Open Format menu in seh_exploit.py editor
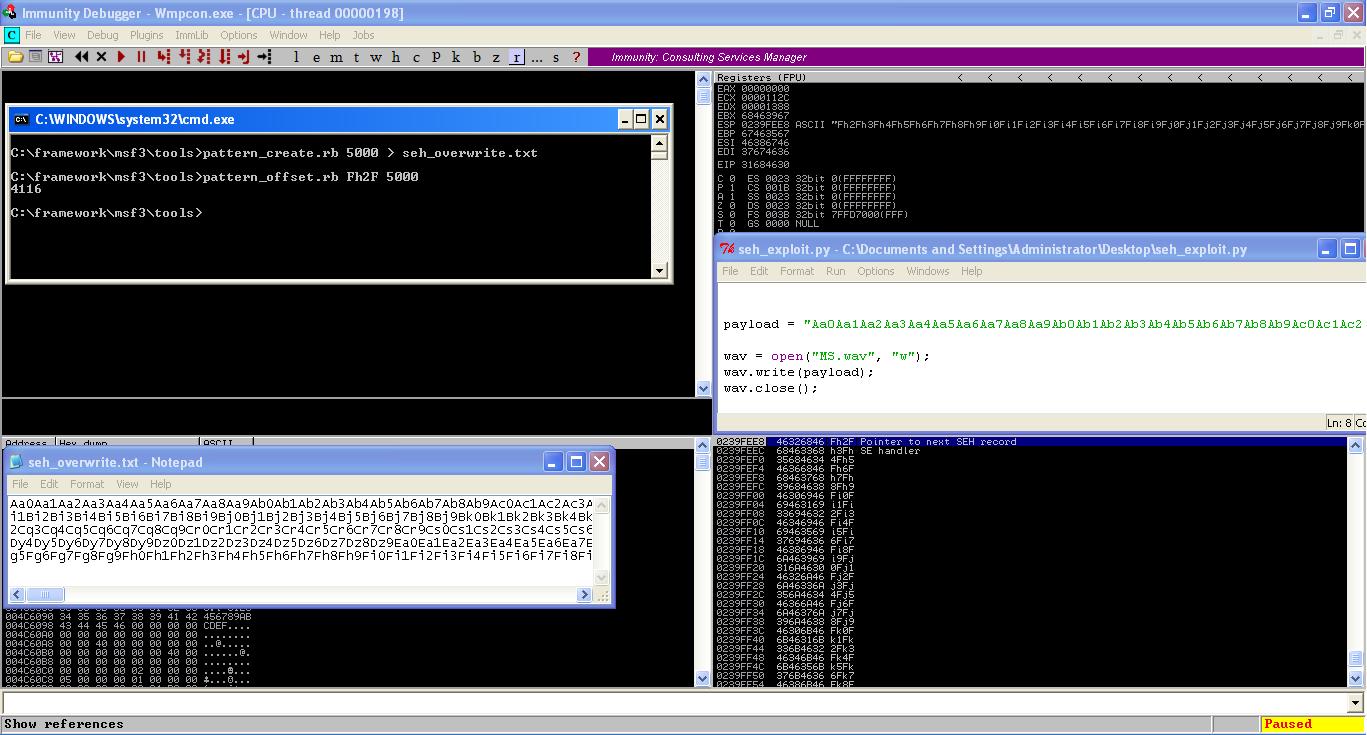The height and width of the screenshot is (735, 1367). tap(796, 271)
